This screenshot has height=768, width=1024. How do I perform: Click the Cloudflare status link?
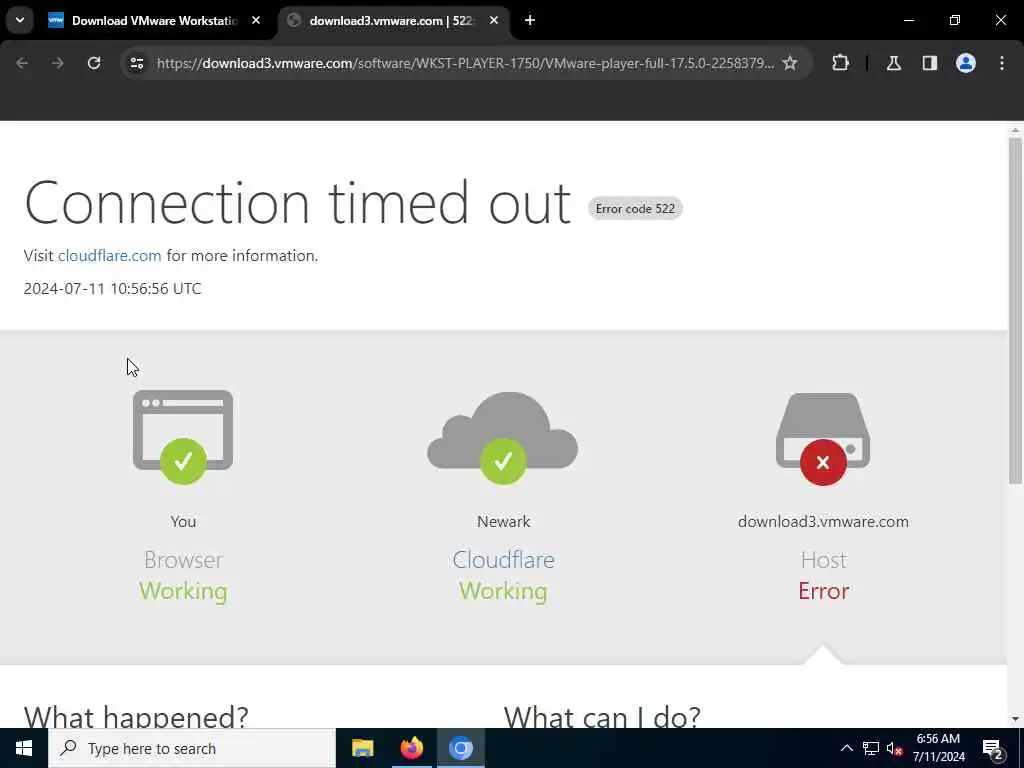coord(503,560)
